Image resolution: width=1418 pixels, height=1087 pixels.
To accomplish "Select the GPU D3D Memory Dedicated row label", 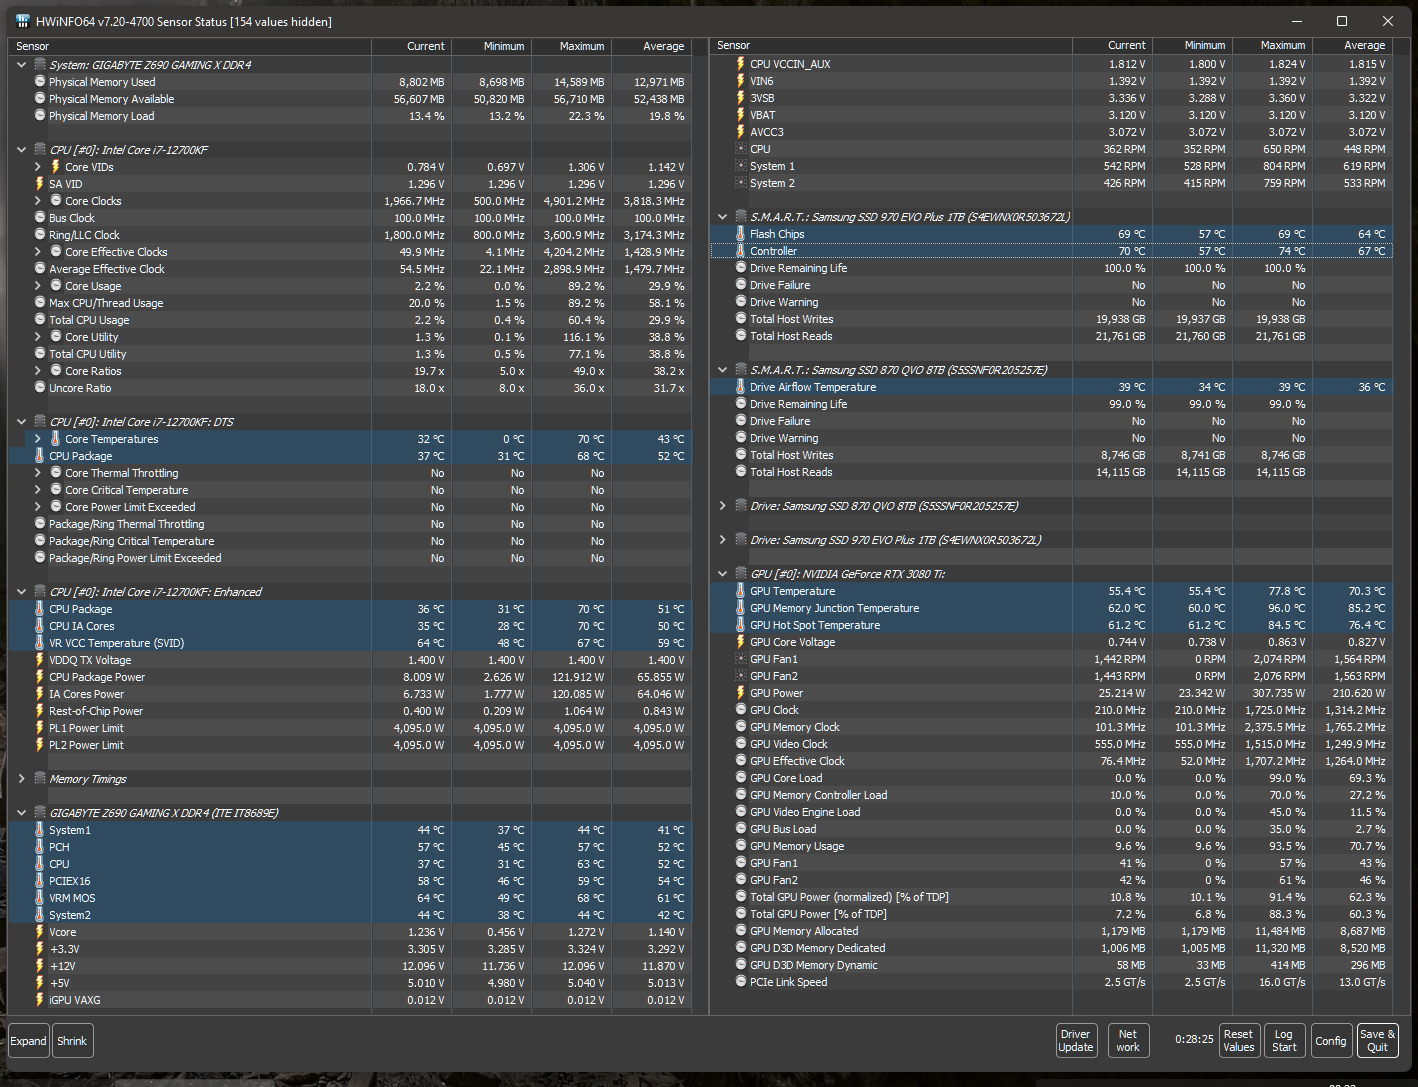I will coord(818,948).
